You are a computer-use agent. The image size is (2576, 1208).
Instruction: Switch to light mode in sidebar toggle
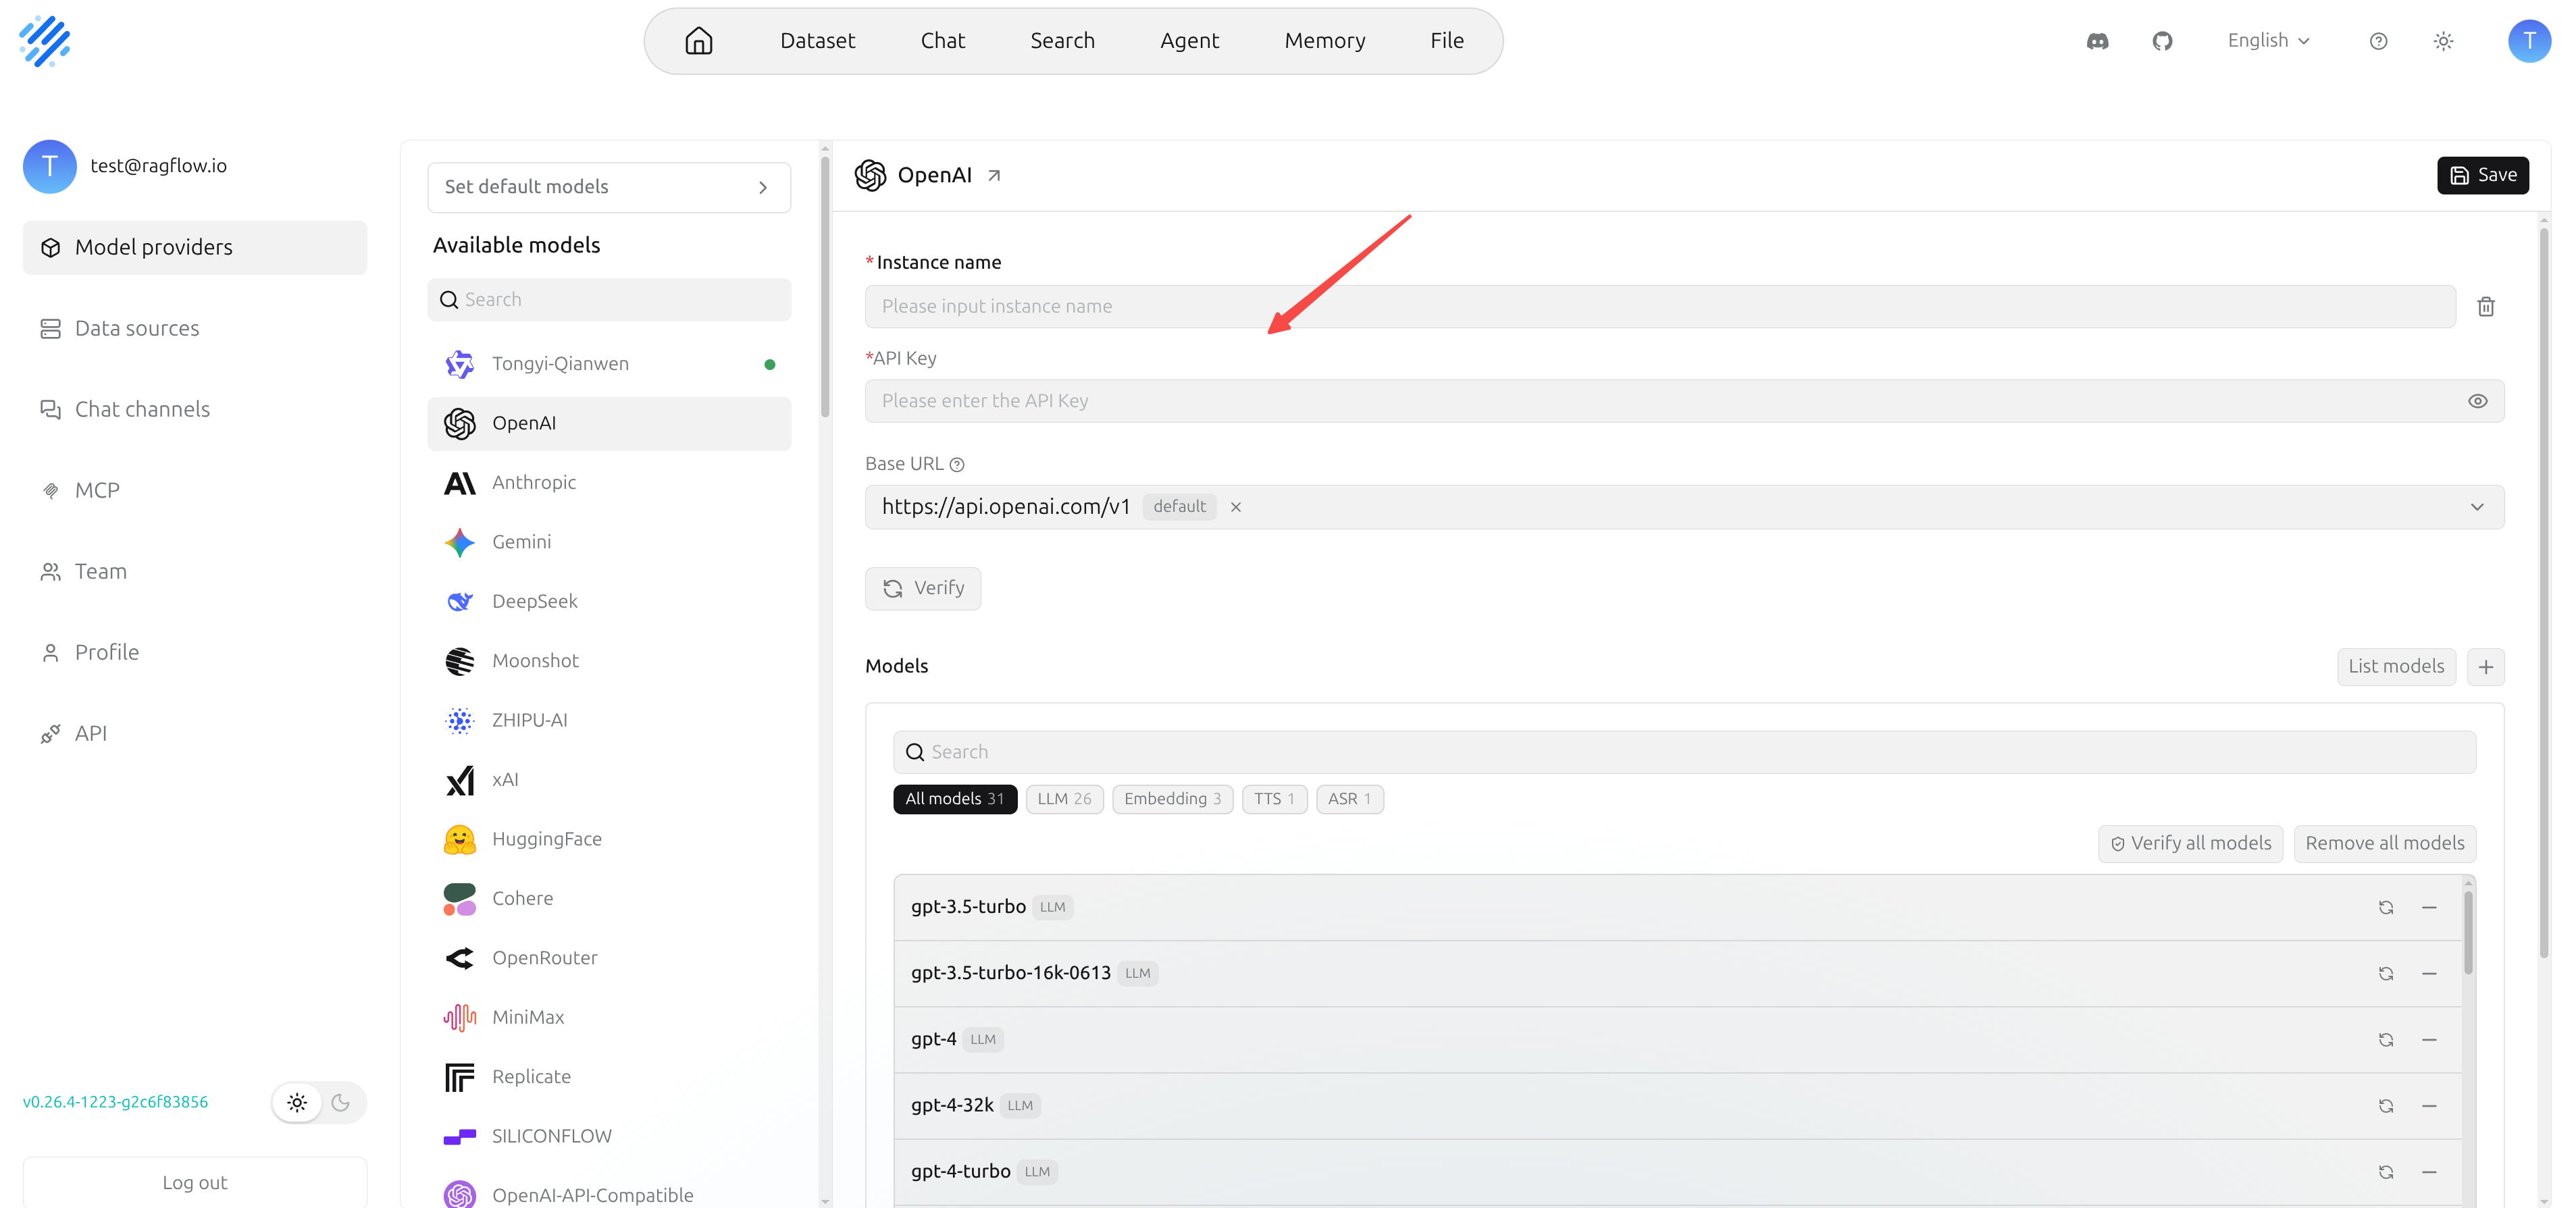[x=297, y=1103]
